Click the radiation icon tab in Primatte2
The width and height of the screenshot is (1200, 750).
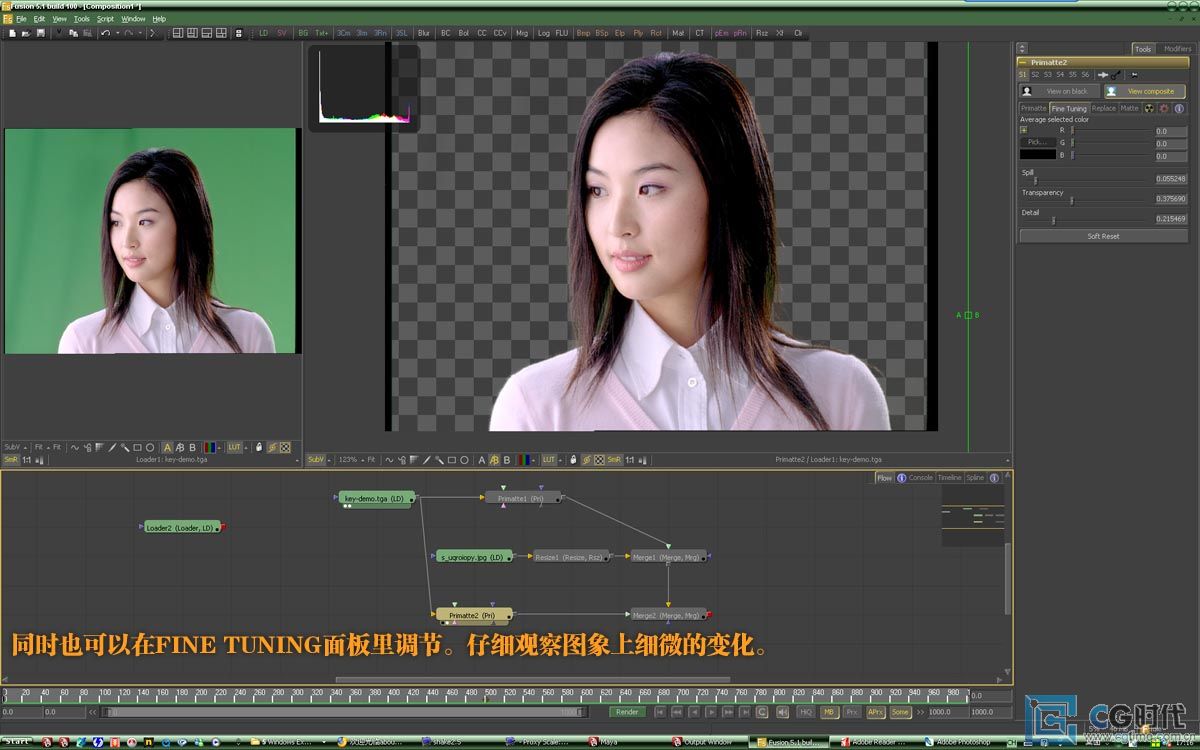[1149, 108]
